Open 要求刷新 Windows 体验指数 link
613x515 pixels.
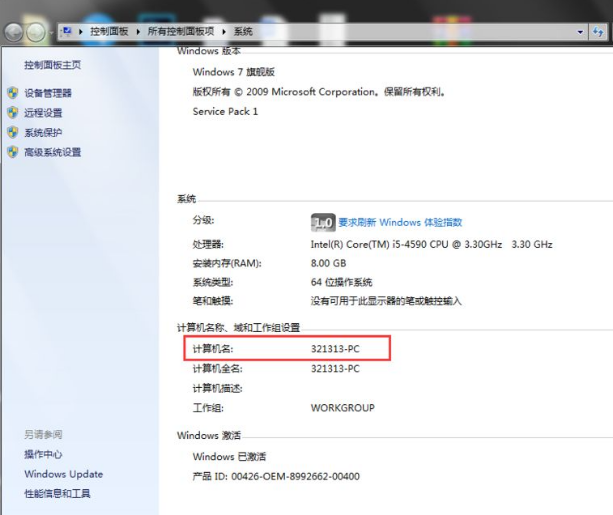pos(400,223)
